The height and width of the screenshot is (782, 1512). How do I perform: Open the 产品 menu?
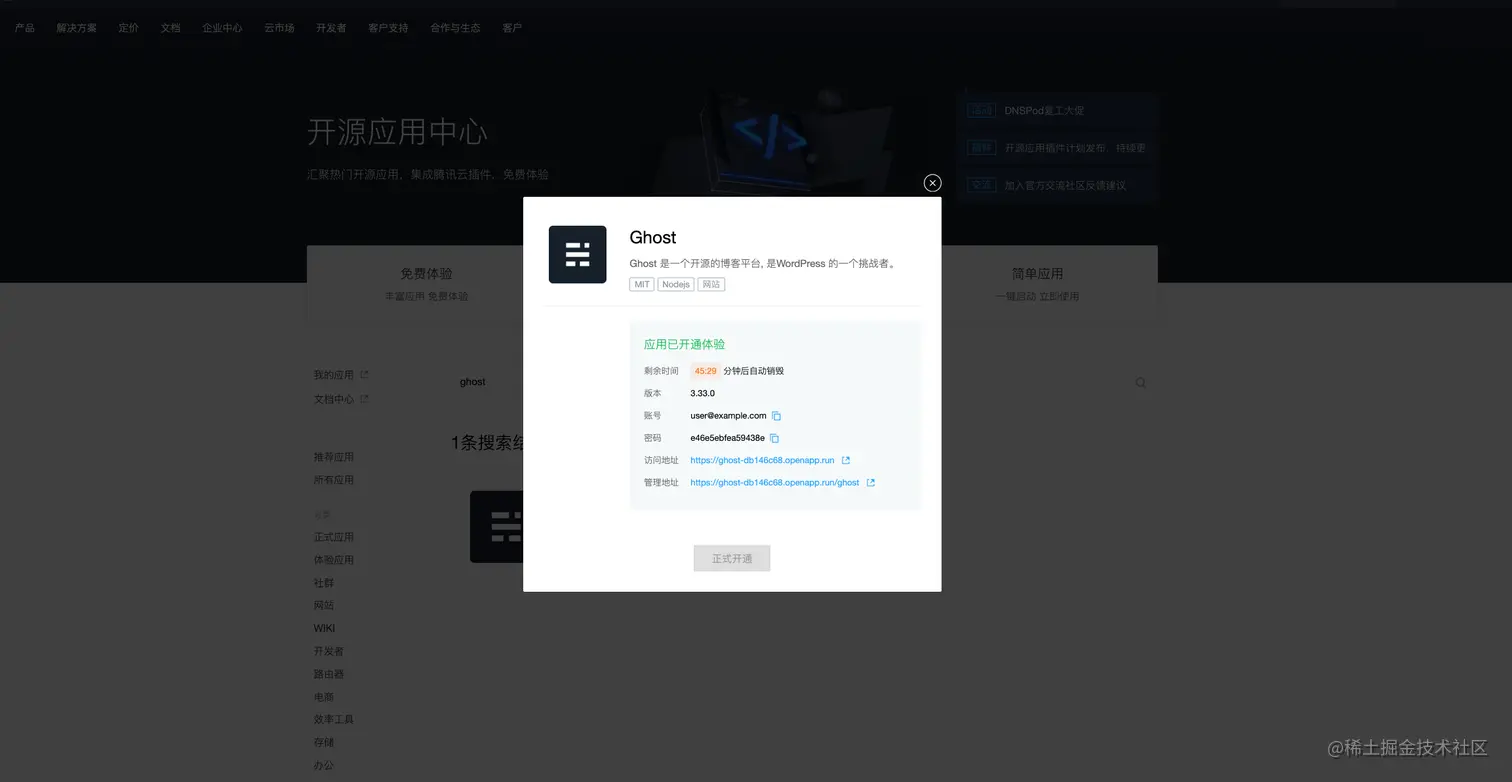[24, 28]
